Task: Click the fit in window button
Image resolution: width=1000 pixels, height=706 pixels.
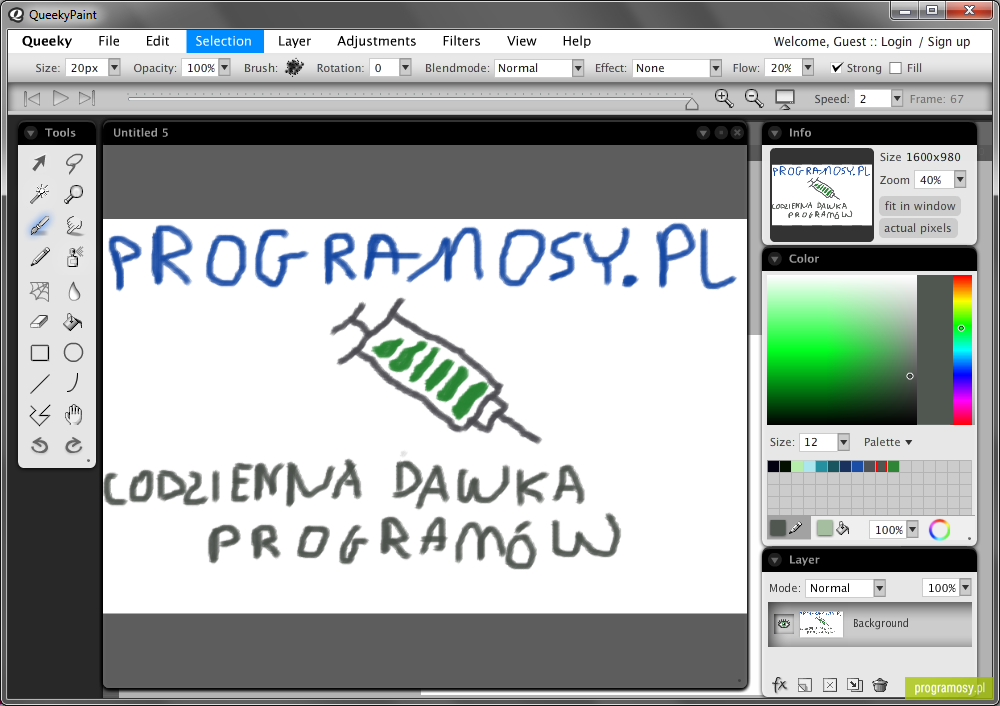Action: coord(920,206)
